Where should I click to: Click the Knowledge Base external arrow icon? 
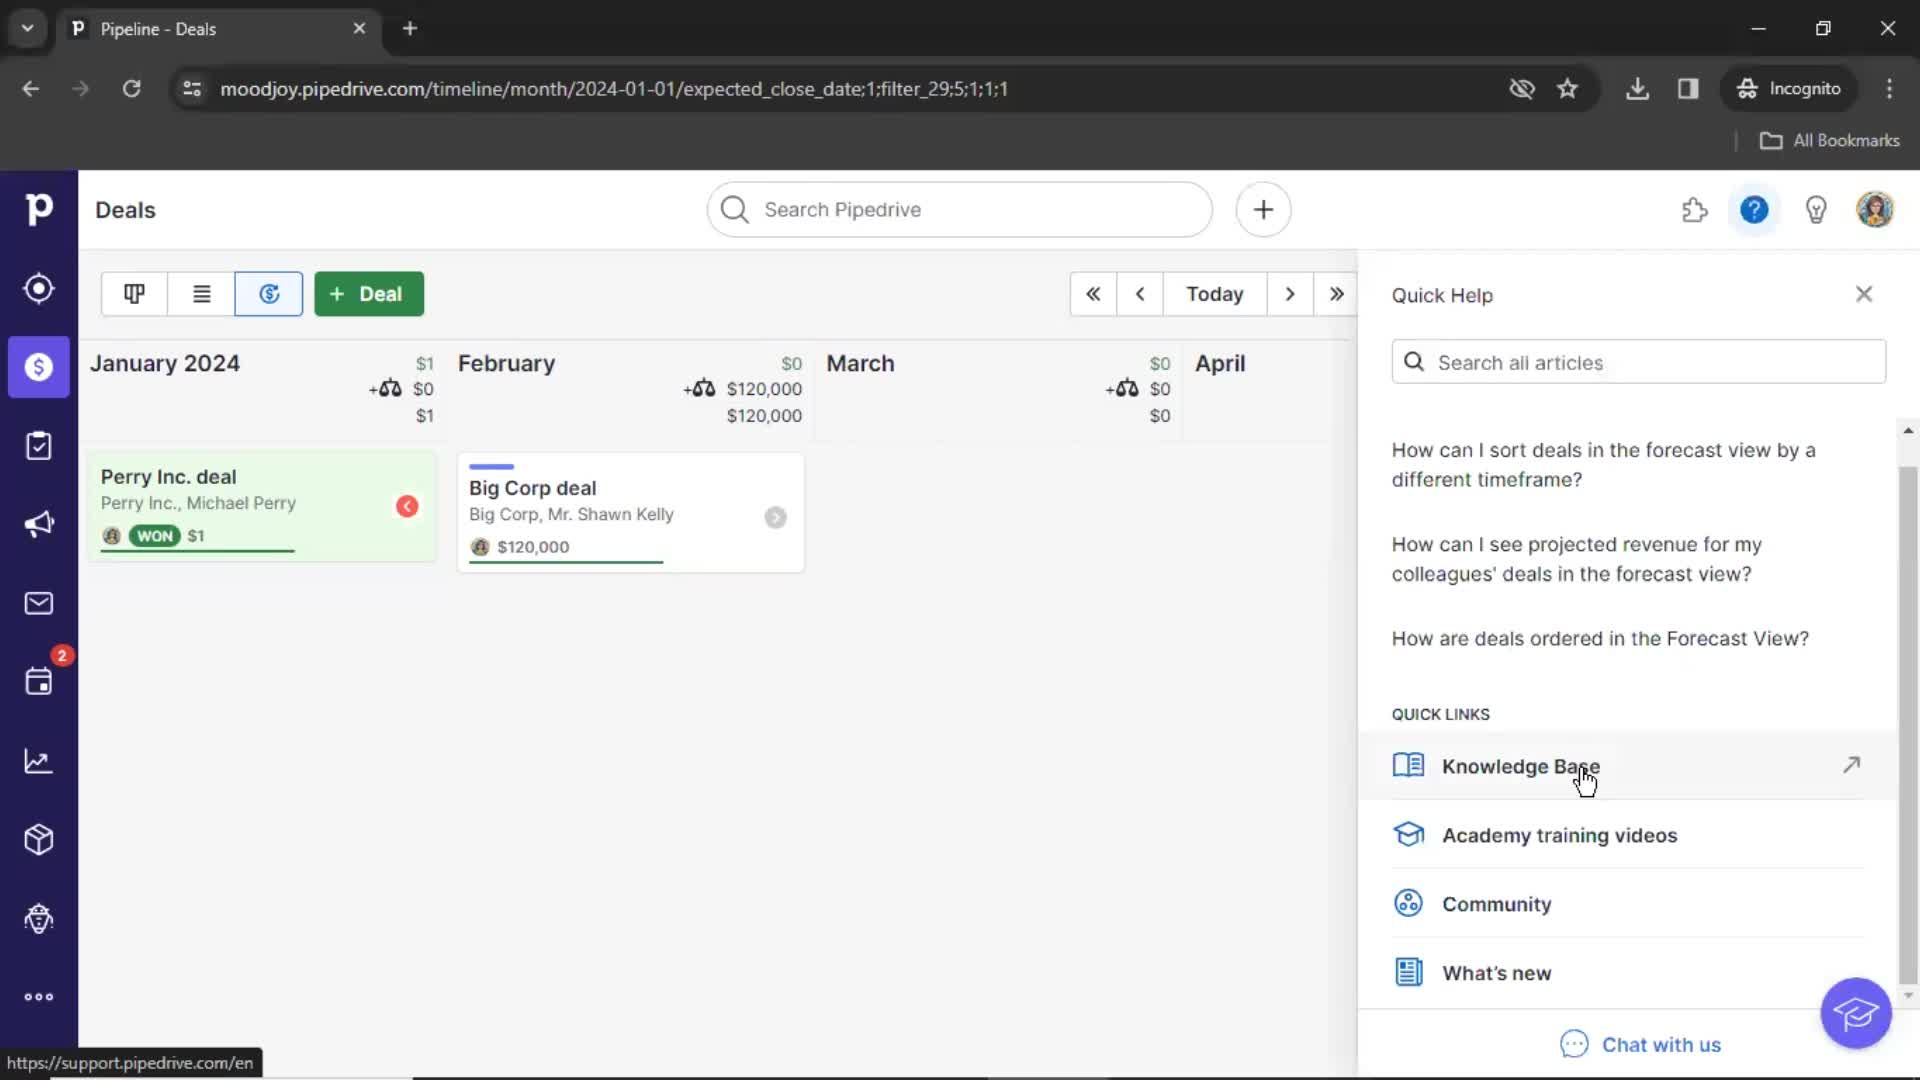pyautogui.click(x=1852, y=765)
